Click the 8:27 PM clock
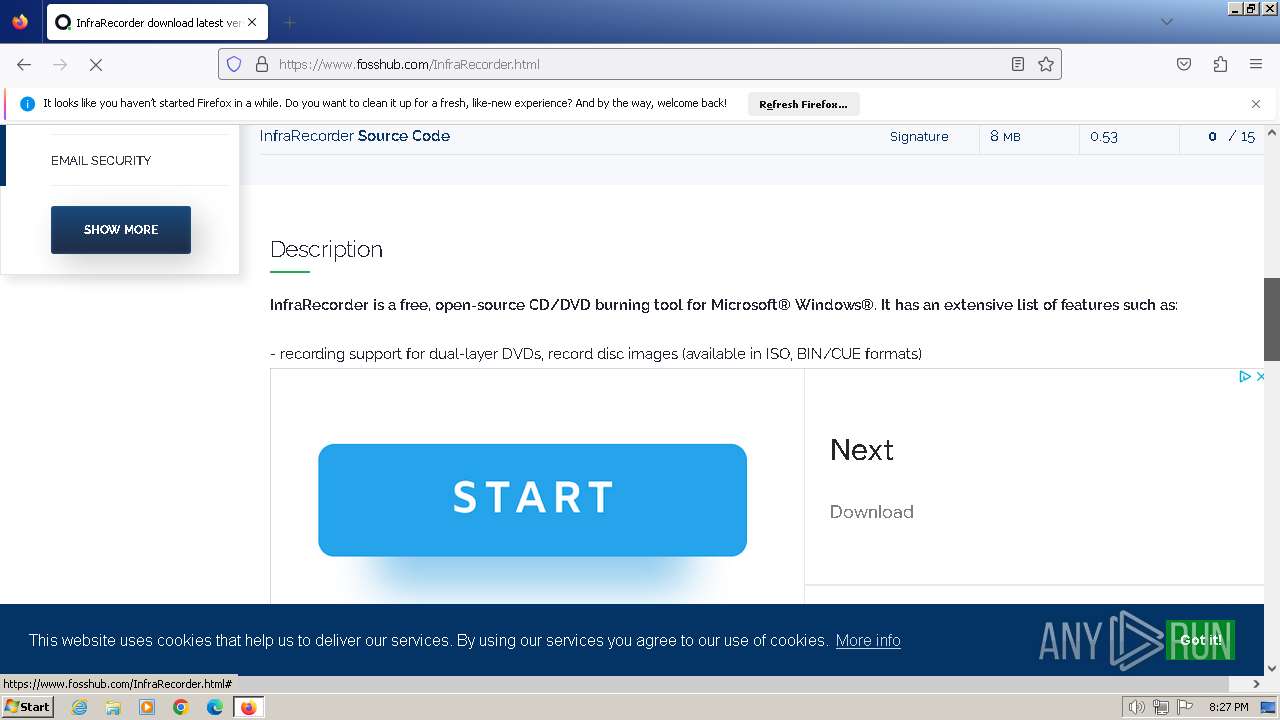This screenshot has height=720, width=1280. tap(1228, 707)
